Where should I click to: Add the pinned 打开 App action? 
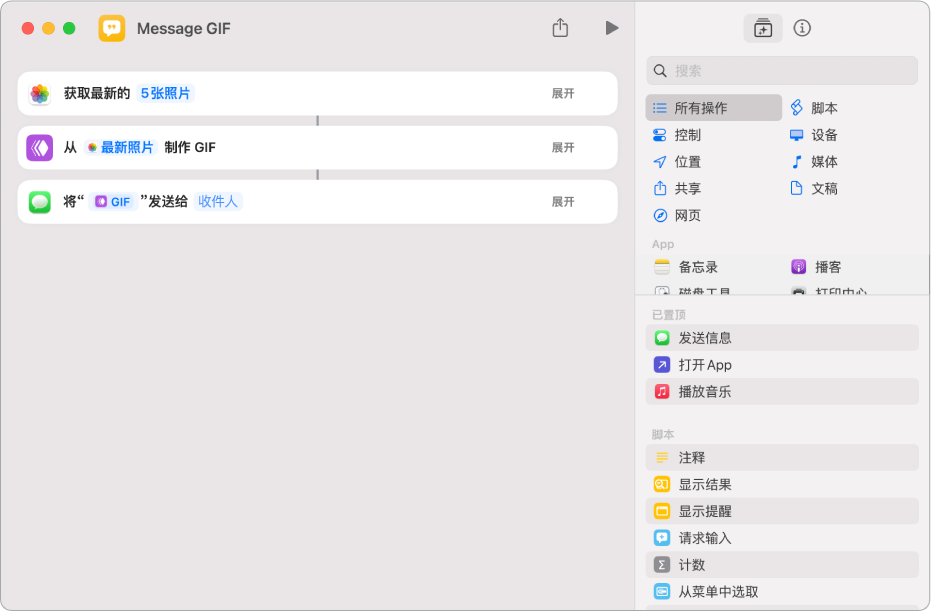click(x=782, y=364)
